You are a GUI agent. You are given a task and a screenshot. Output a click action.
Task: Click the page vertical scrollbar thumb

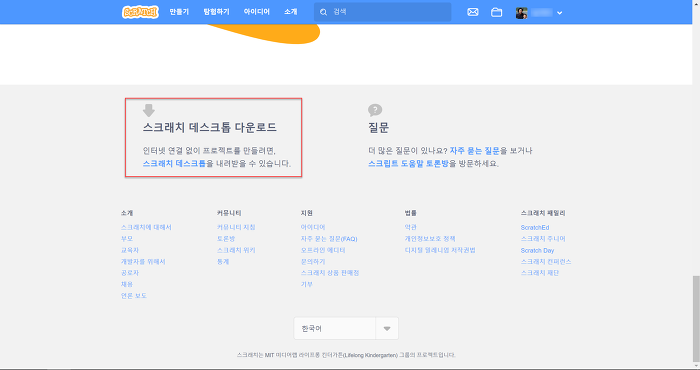pyautogui.click(x=696, y=318)
